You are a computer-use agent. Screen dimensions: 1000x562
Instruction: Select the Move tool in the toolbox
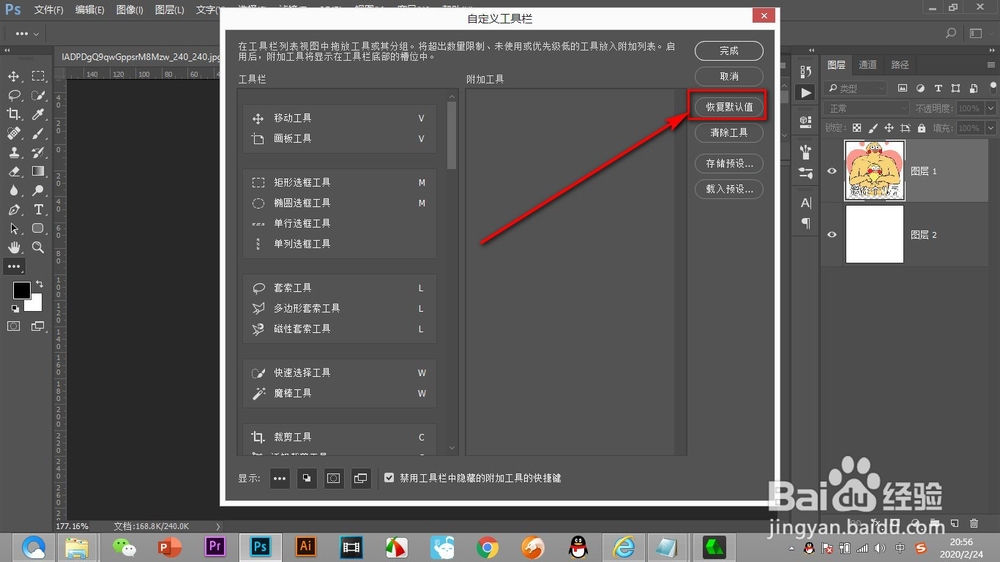(13, 76)
